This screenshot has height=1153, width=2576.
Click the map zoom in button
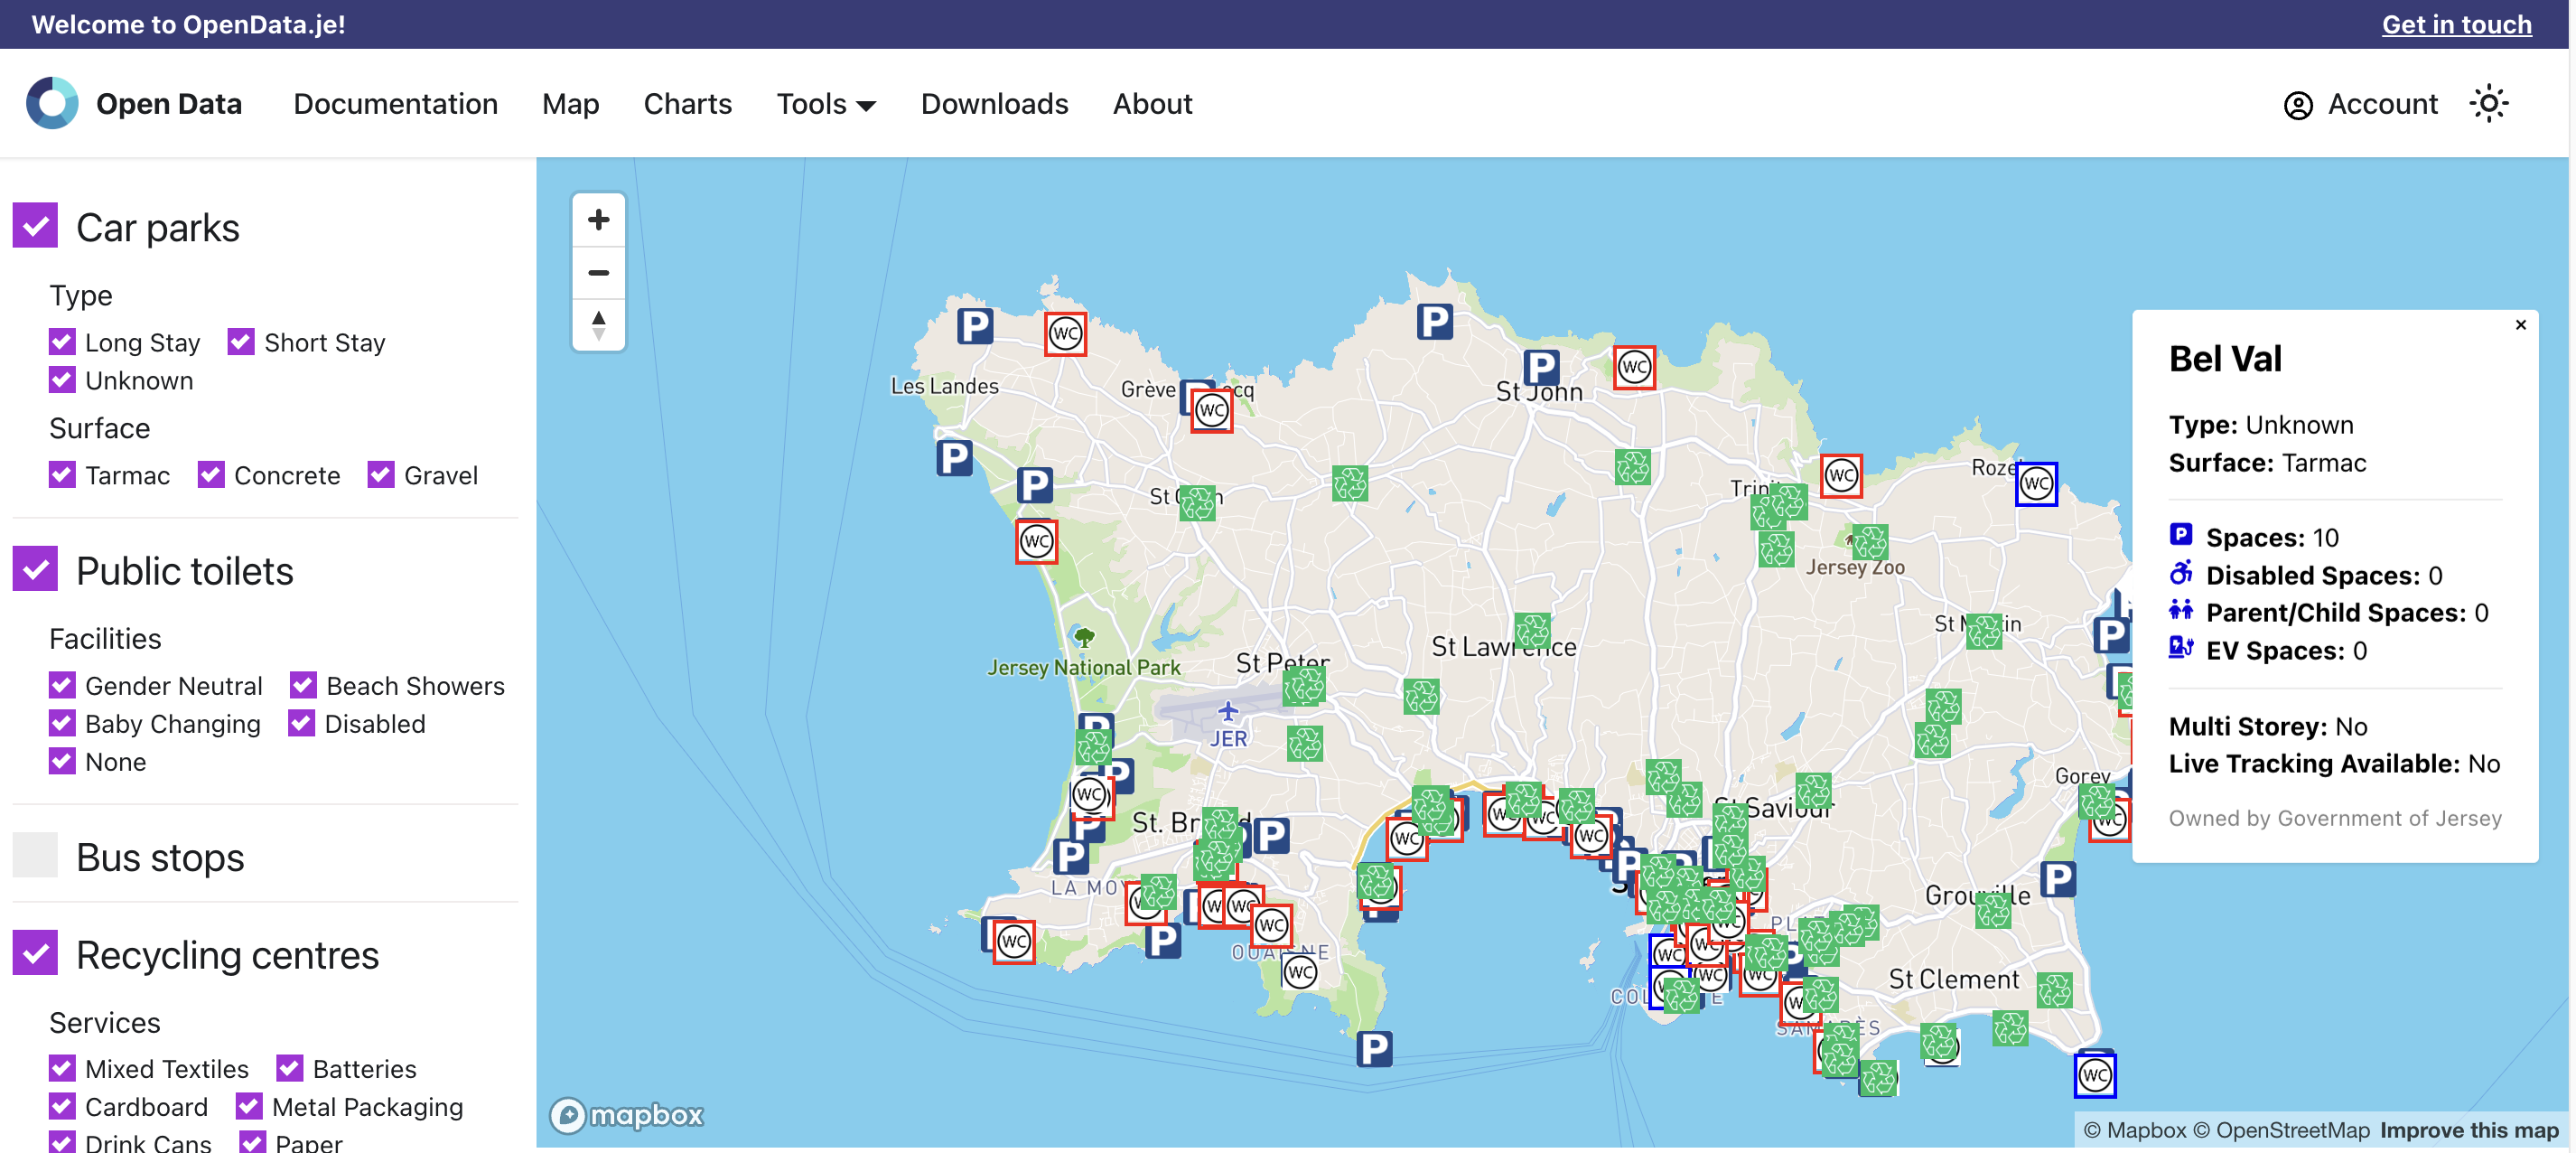598,220
